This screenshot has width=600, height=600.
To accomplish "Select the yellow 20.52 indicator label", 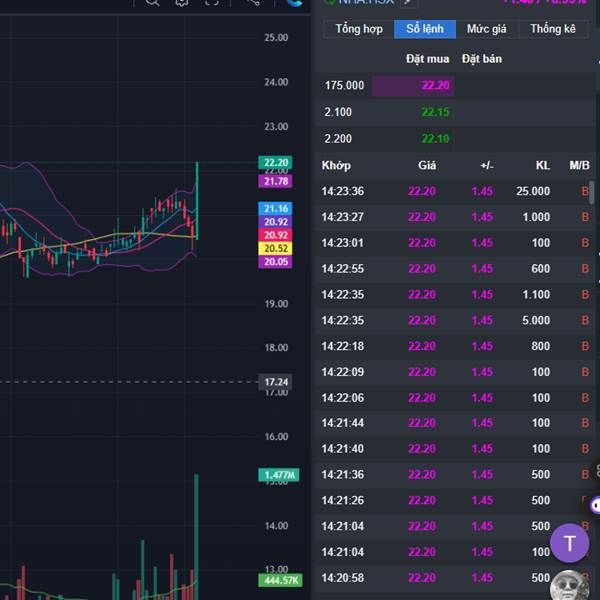I will point(276,248).
